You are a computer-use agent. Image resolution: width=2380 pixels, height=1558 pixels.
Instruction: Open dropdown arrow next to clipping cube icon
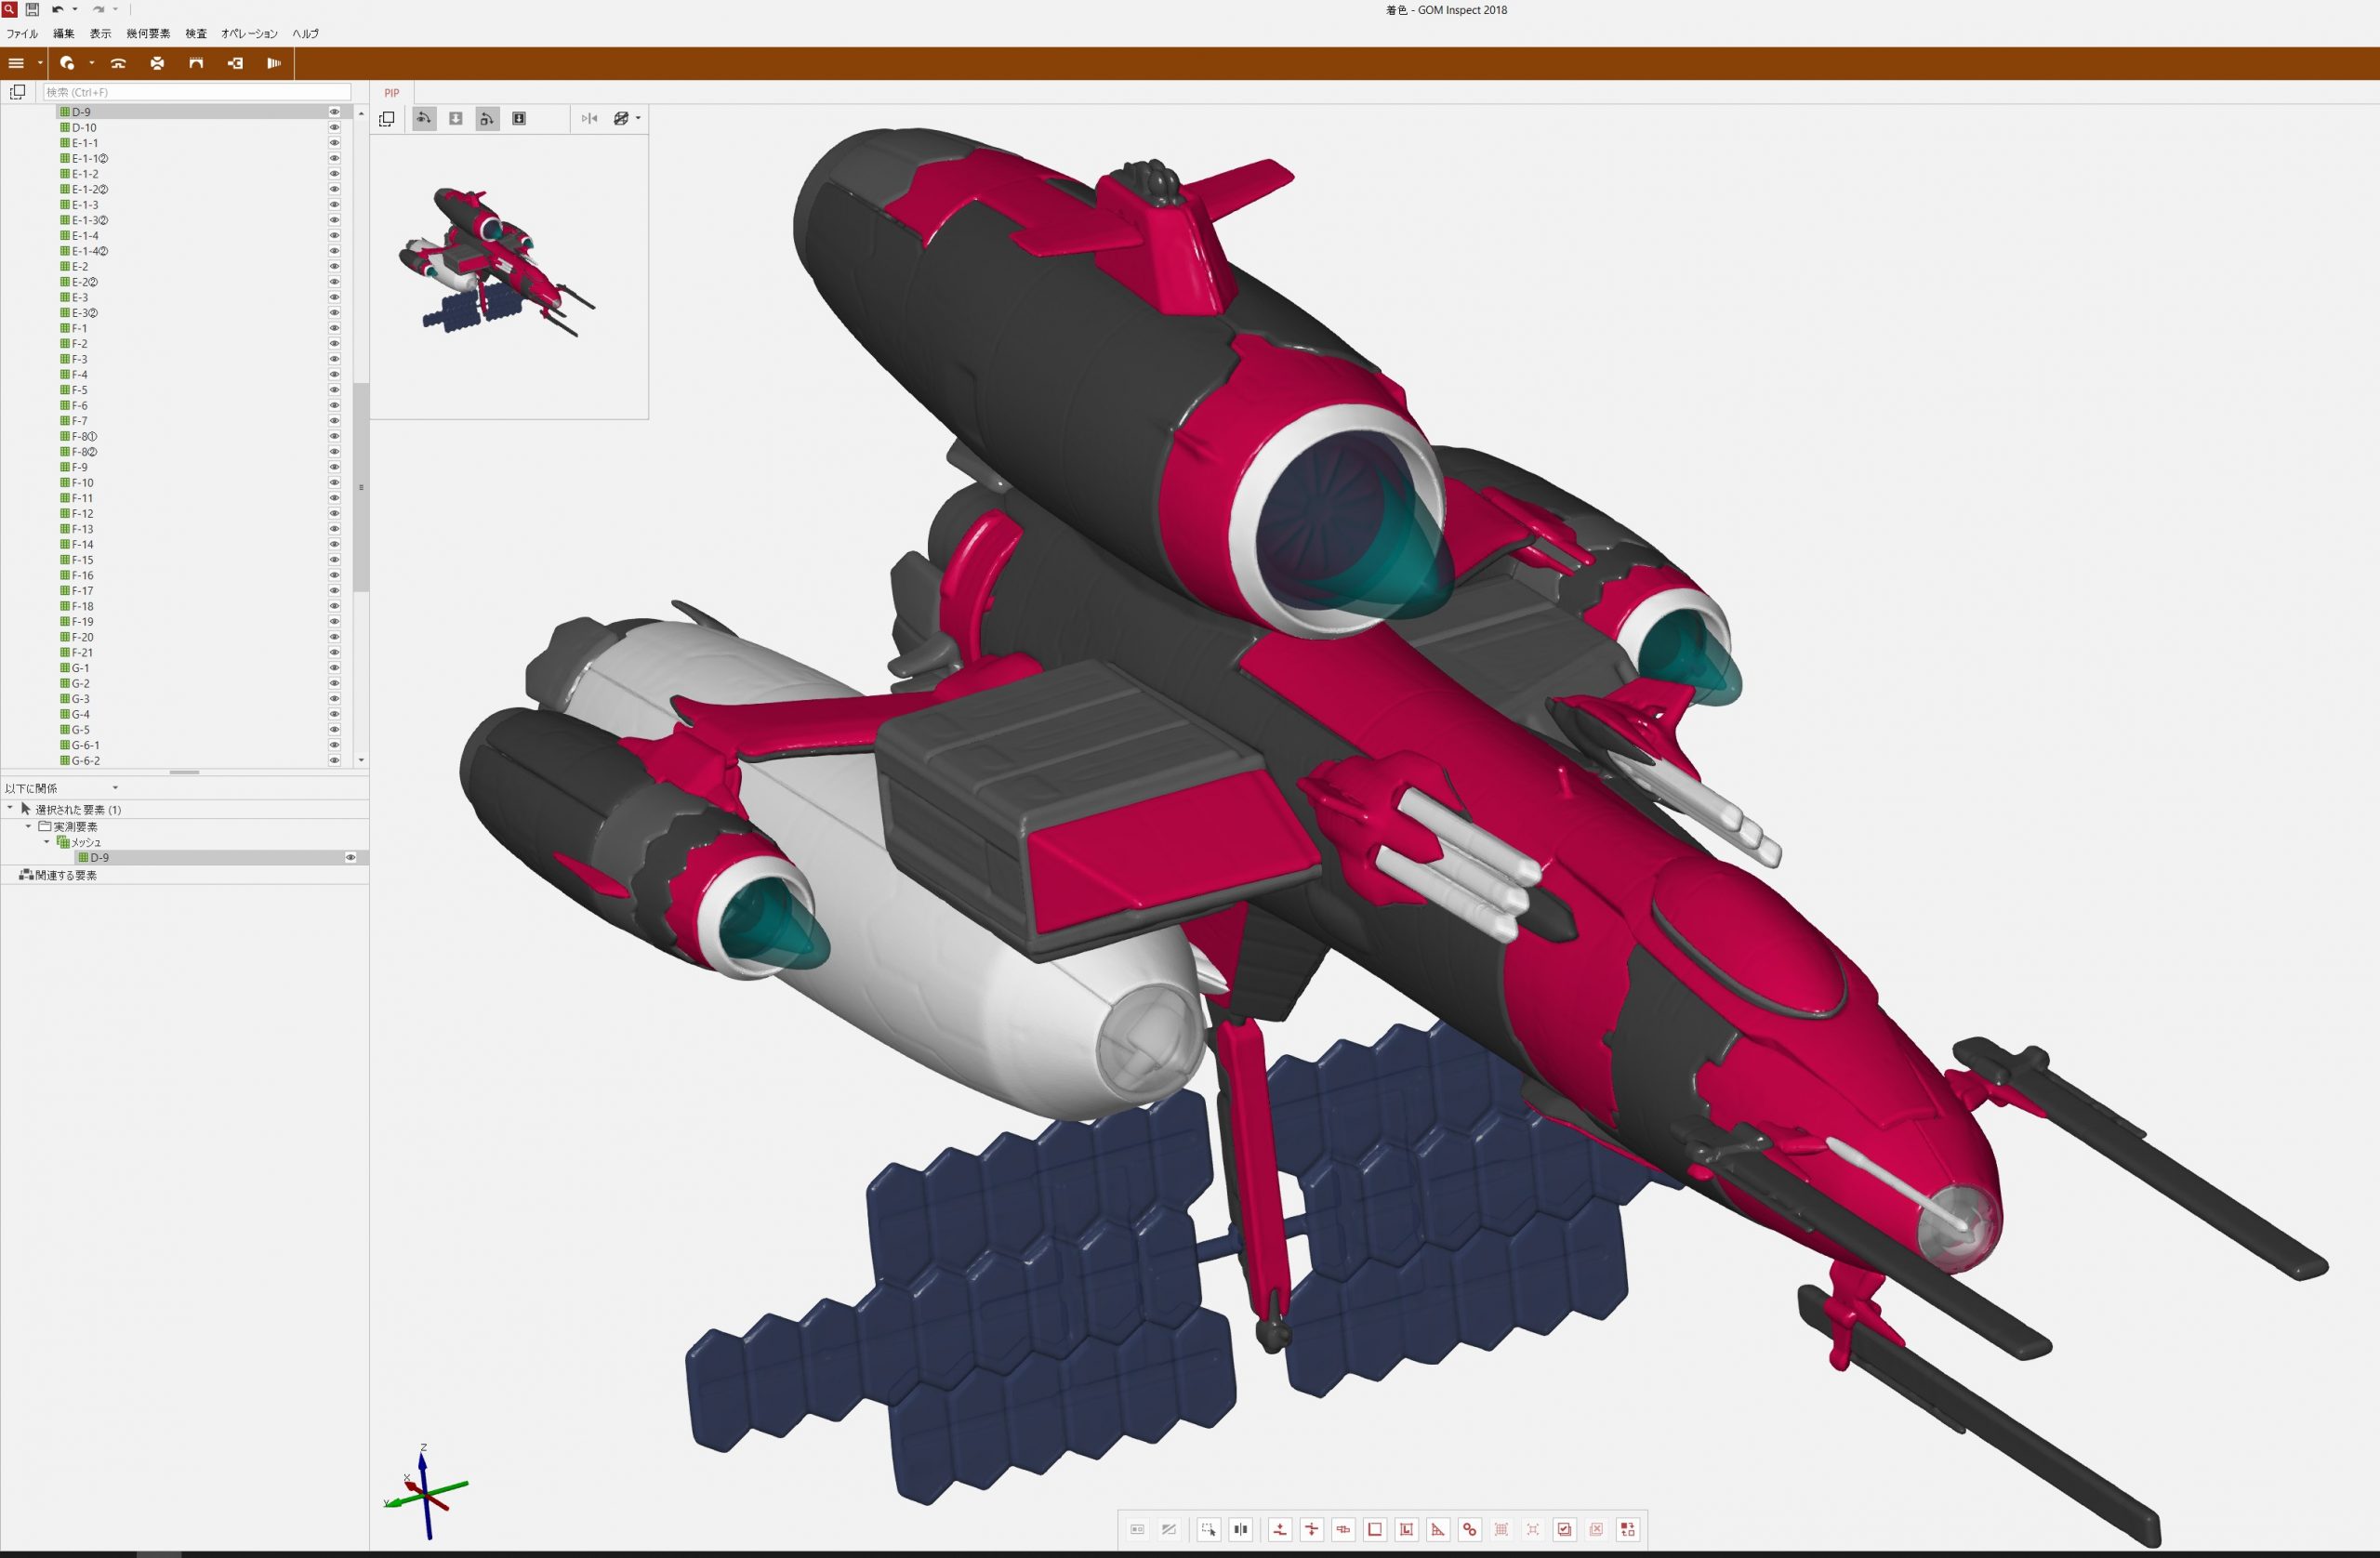pos(638,118)
